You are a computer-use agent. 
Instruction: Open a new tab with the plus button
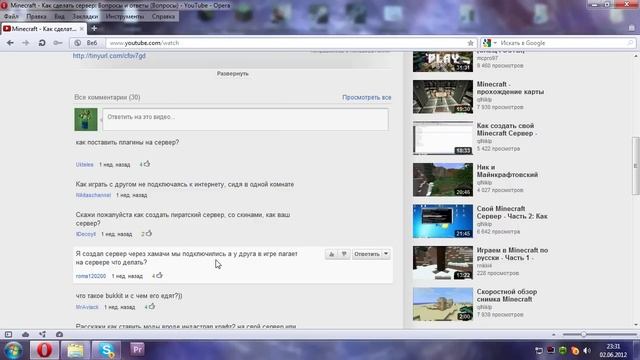pyautogui.click(x=94, y=29)
